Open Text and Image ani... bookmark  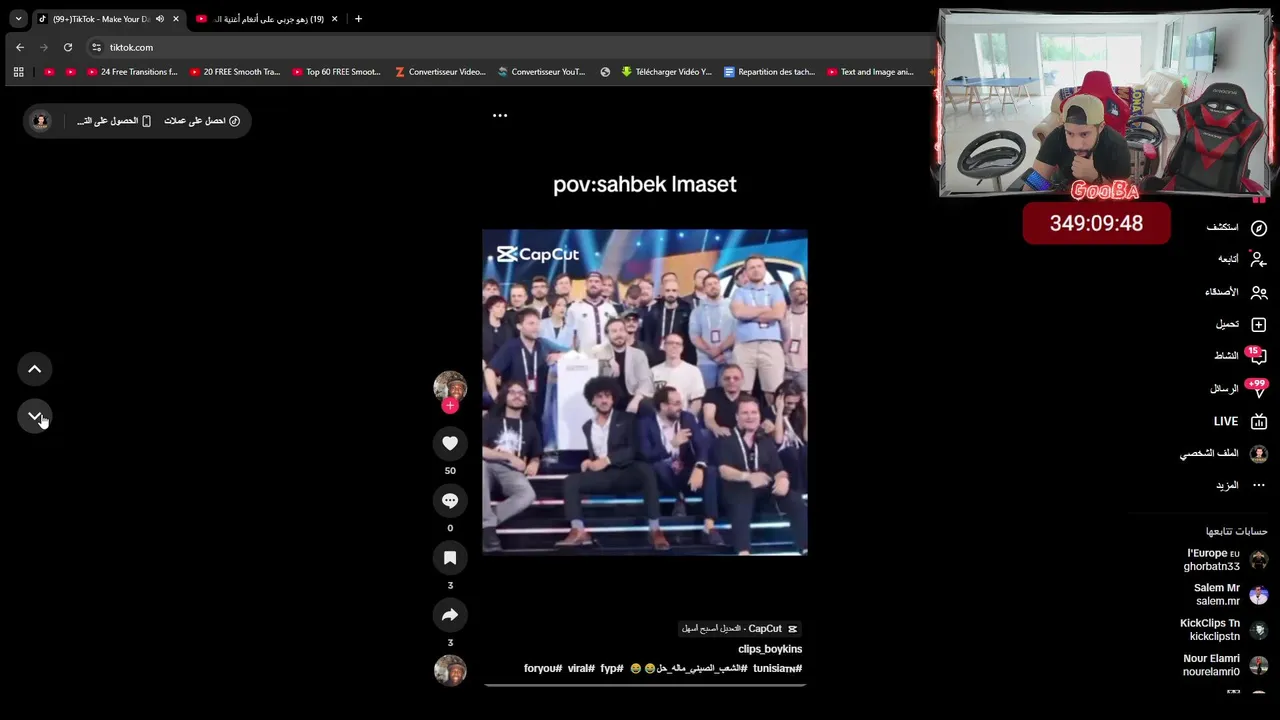click(870, 72)
